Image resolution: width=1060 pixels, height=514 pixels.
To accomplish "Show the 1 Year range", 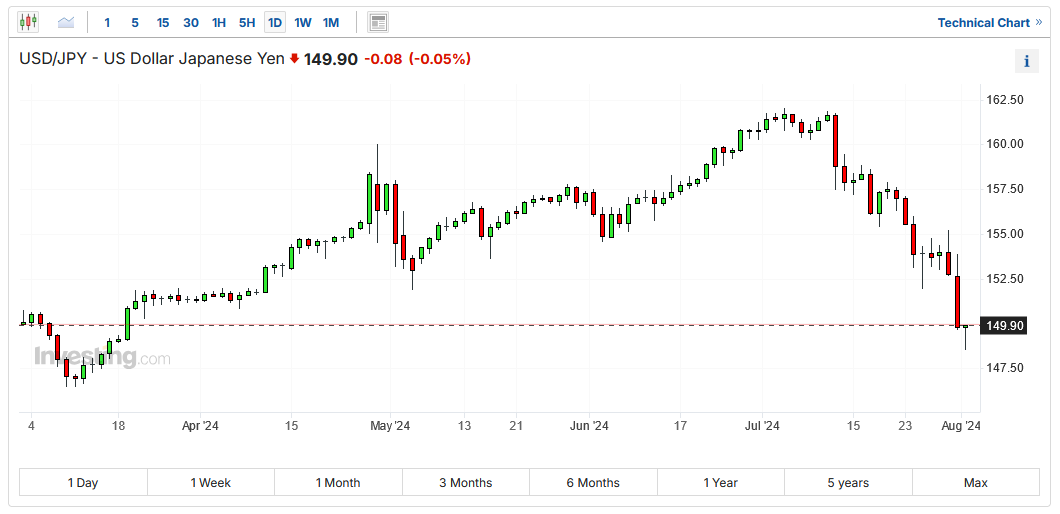I will (x=720, y=483).
